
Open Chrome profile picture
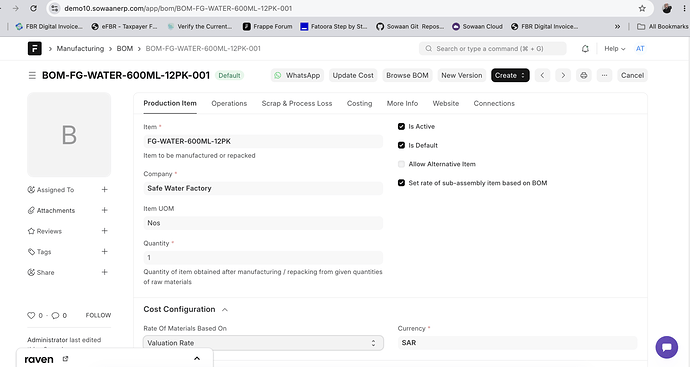[667, 8]
